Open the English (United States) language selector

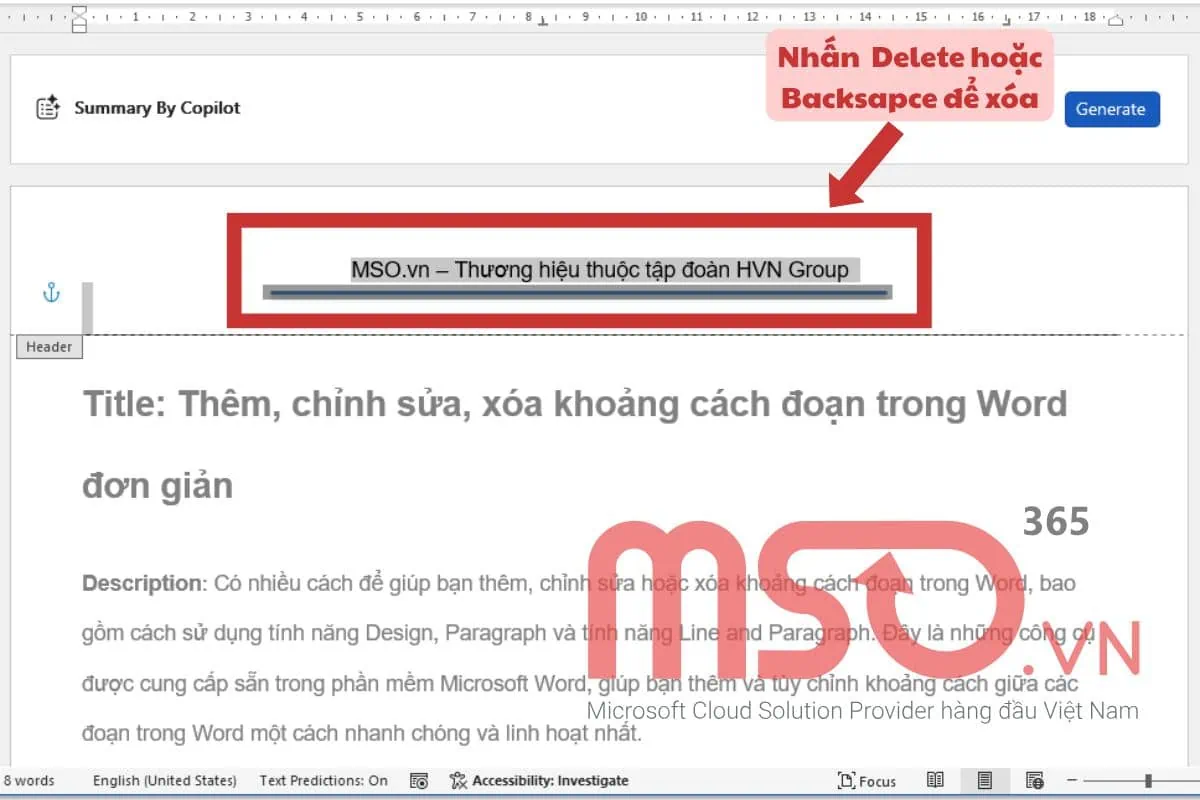(x=165, y=781)
